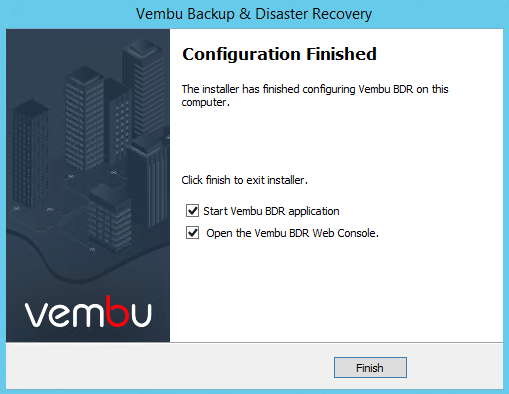Screen dimensions: 509x394
Task: Click the 'Click finish to exit installer.' text
Action: click(244, 180)
